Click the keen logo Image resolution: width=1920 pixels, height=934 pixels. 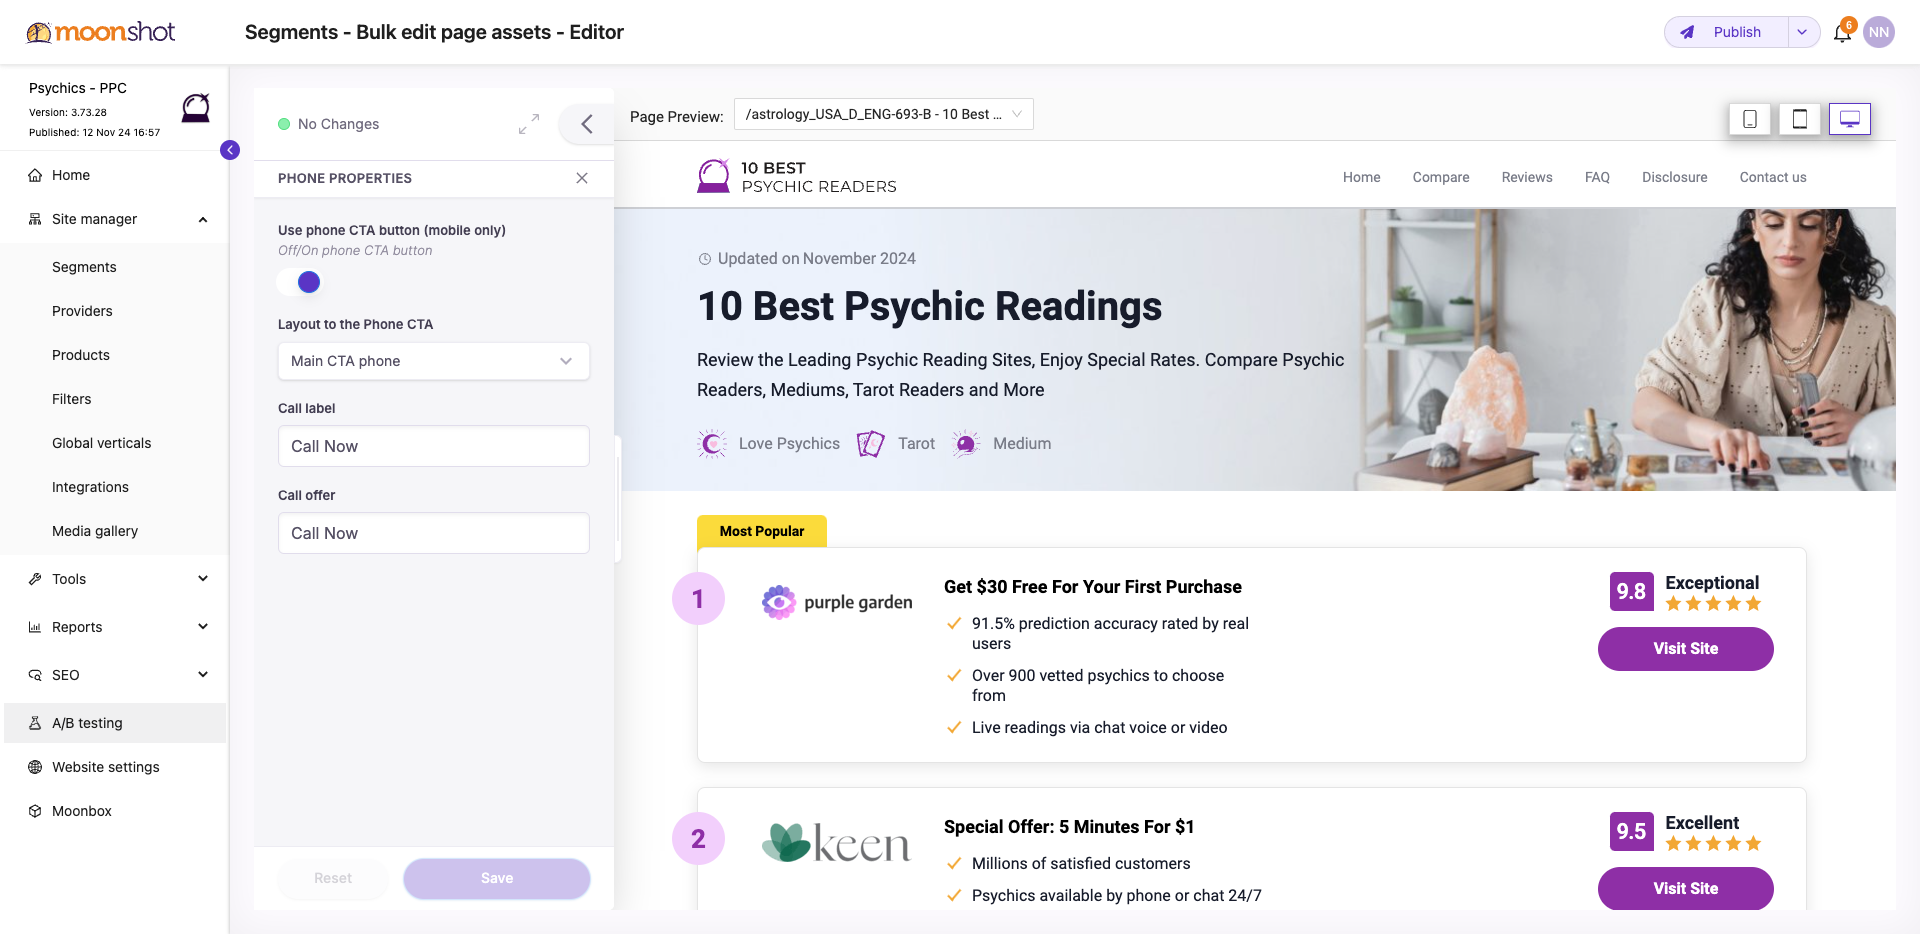pos(836,843)
